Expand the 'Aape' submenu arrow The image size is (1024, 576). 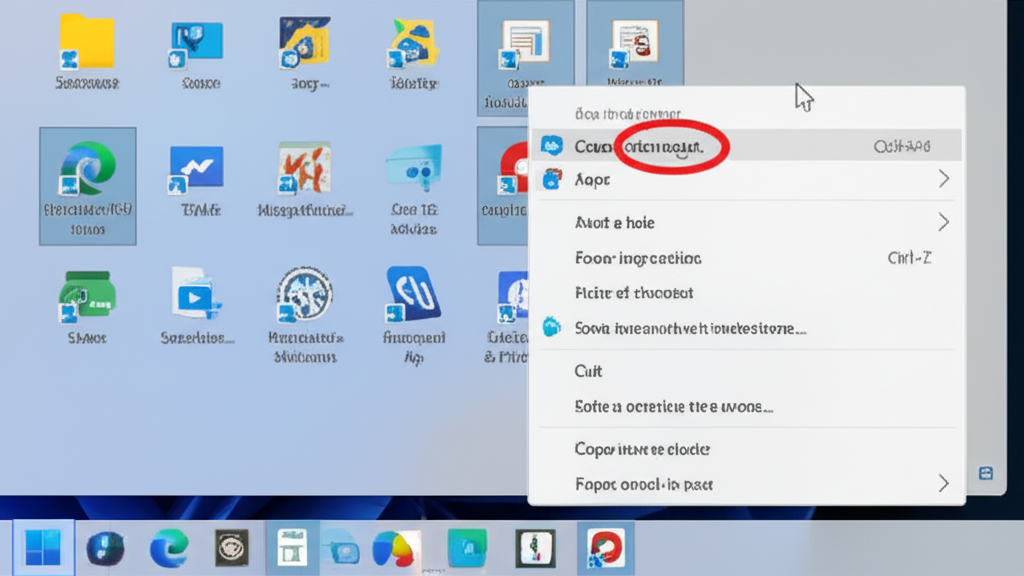coord(943,180)
